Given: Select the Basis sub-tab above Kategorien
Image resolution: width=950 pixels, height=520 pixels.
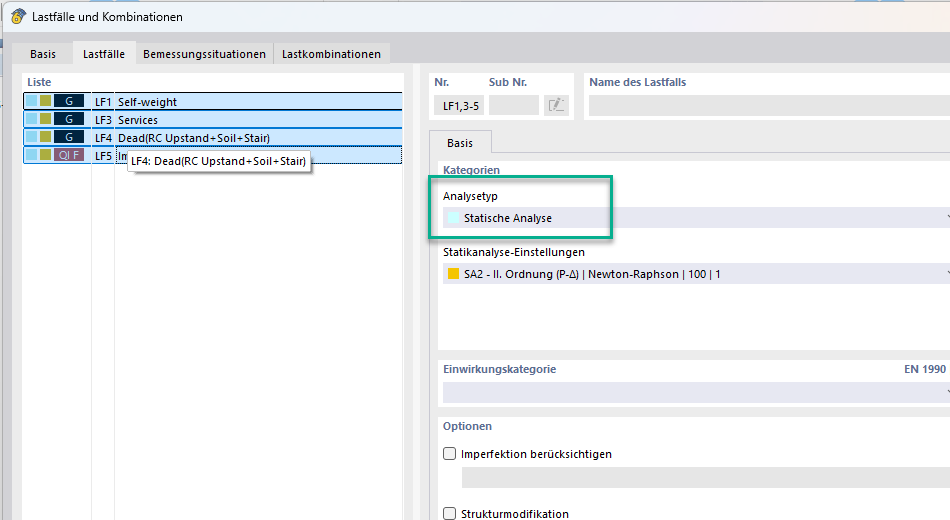Looking at the screenshot, I should coord(460,143).
